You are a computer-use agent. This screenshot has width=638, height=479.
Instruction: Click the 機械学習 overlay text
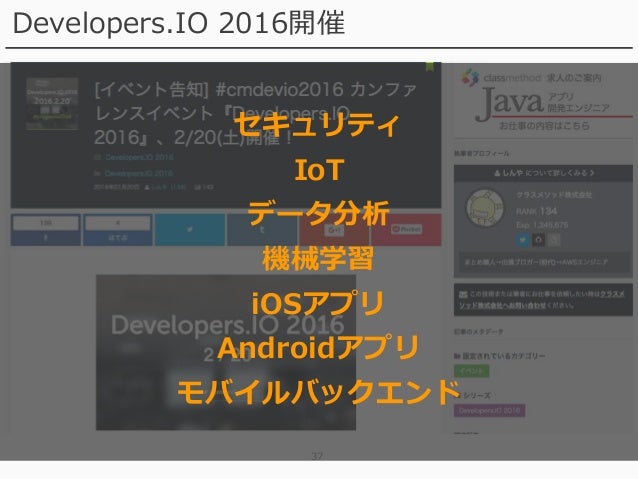pyautogui.click(x=318, y=258)
